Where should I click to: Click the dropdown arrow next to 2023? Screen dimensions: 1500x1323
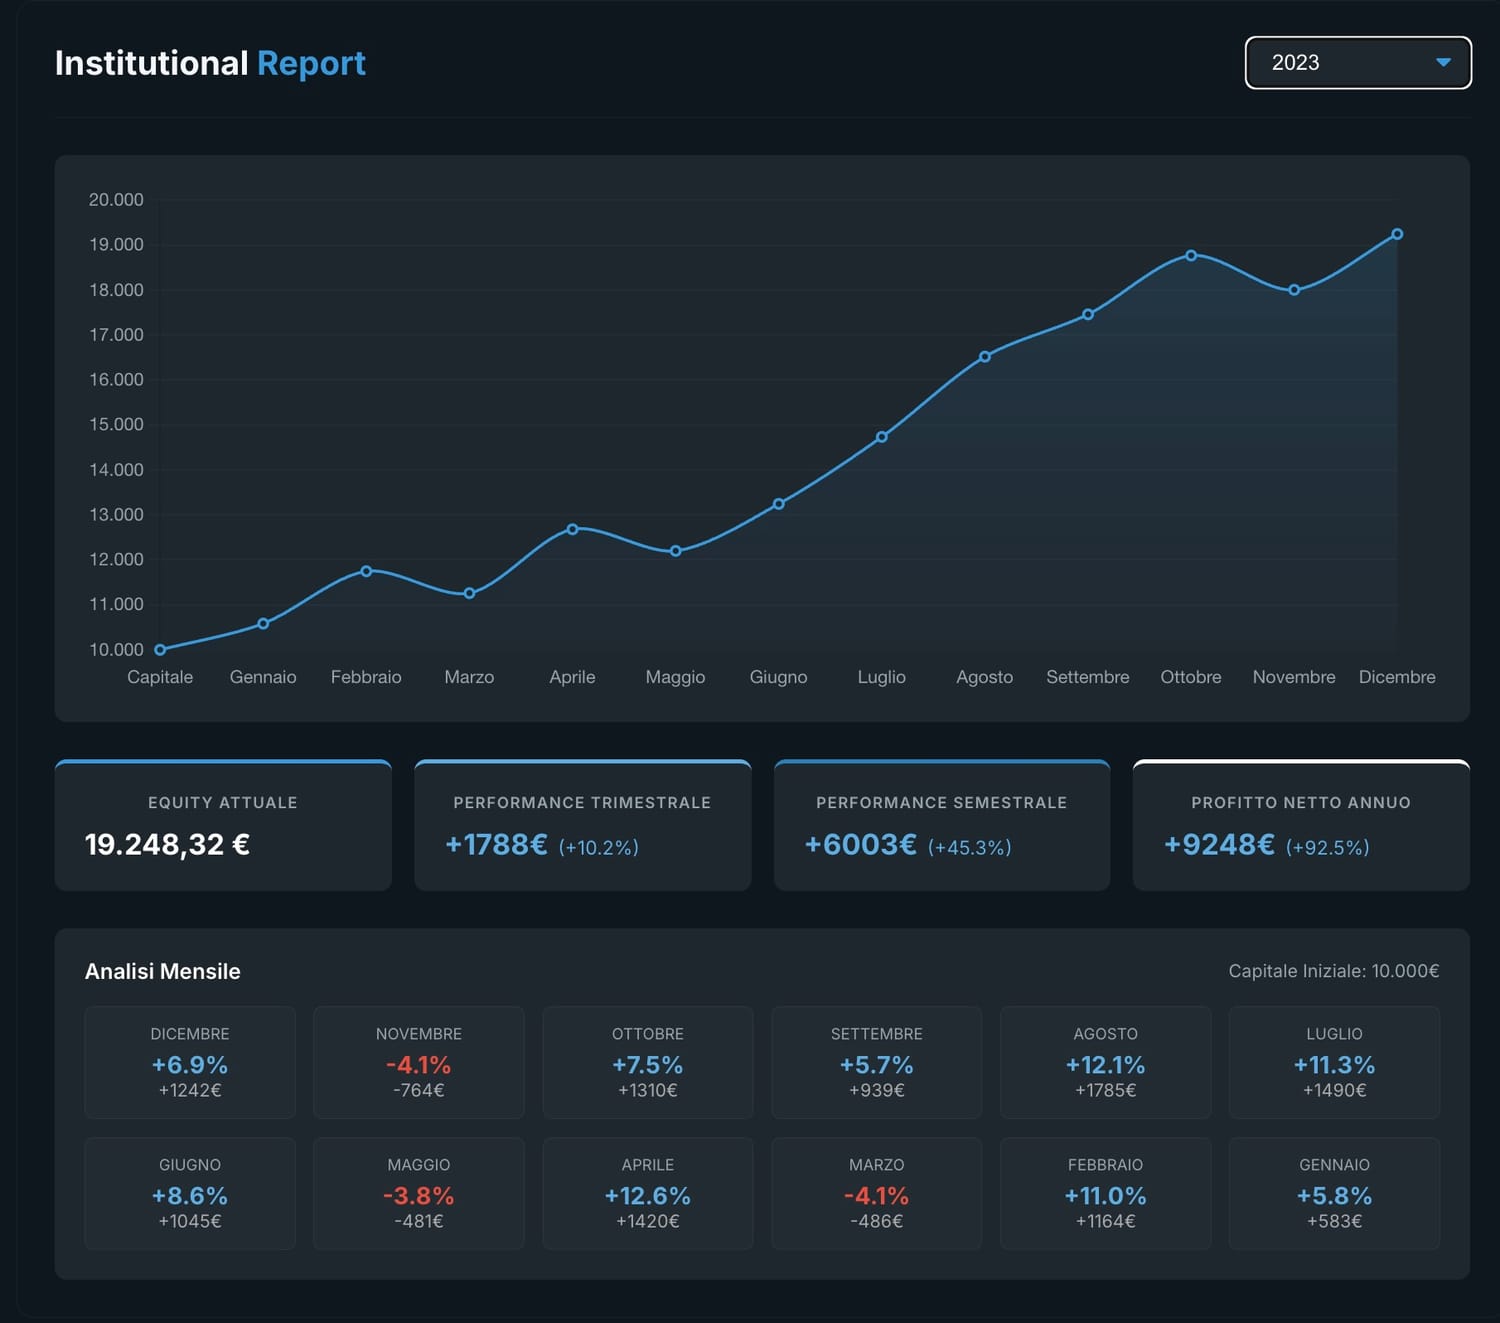click(1443, 62)
